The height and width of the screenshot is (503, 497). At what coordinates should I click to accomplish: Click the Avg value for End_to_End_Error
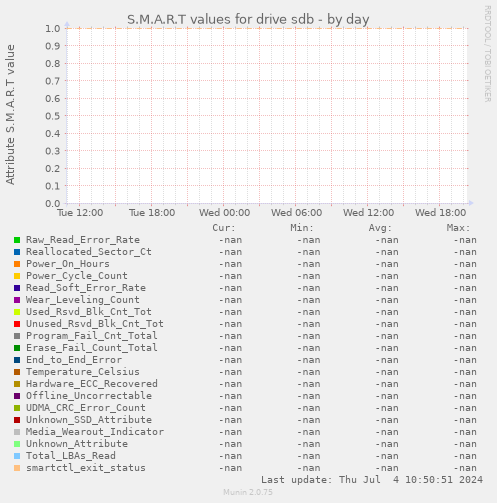[387, 360]
